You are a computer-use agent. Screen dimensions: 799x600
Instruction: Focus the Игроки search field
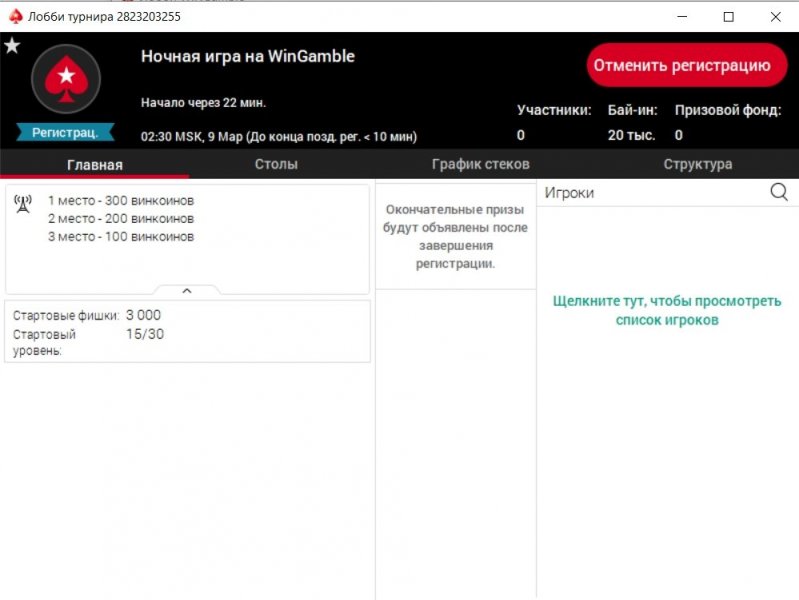click(650, 193)
